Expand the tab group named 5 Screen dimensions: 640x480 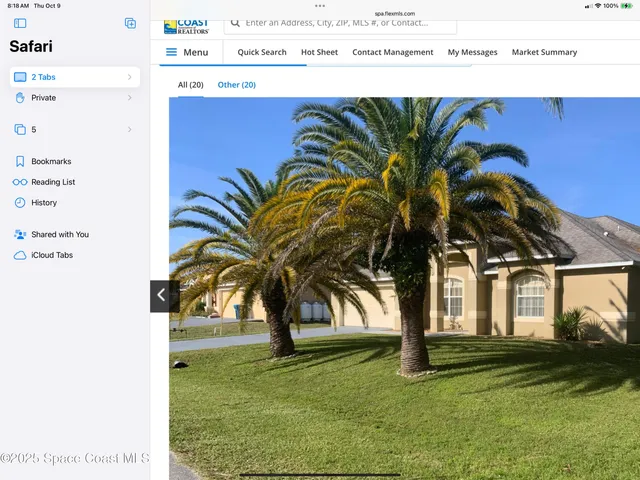pos(129,130)
